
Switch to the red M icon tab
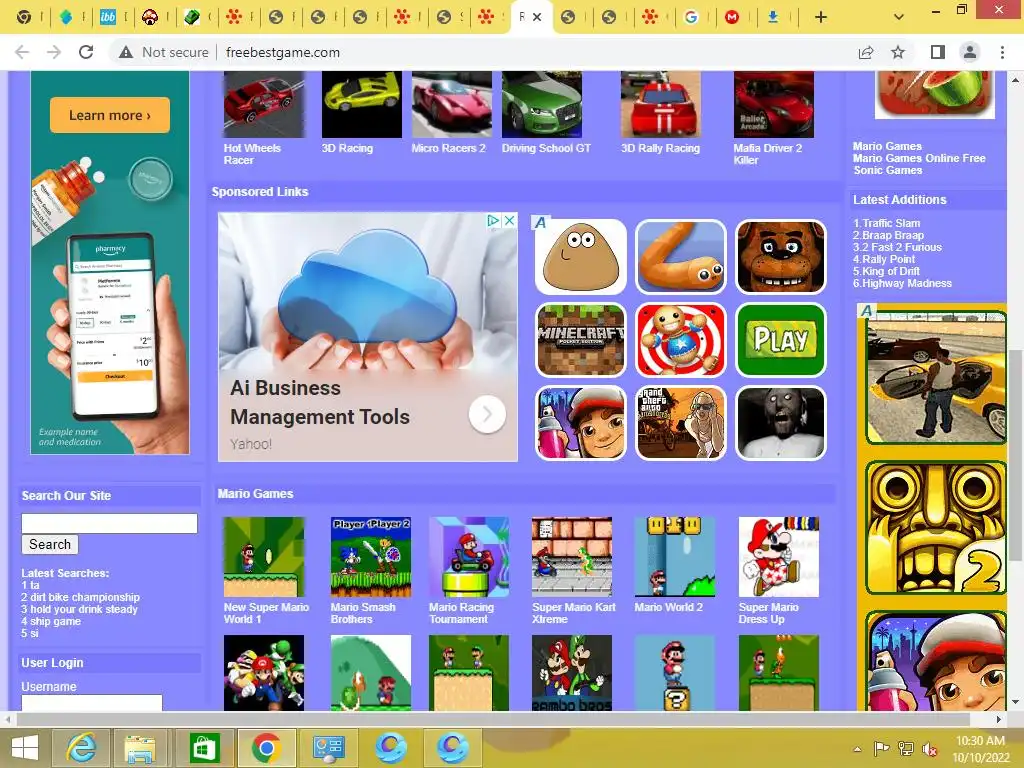tap(732, 18)
